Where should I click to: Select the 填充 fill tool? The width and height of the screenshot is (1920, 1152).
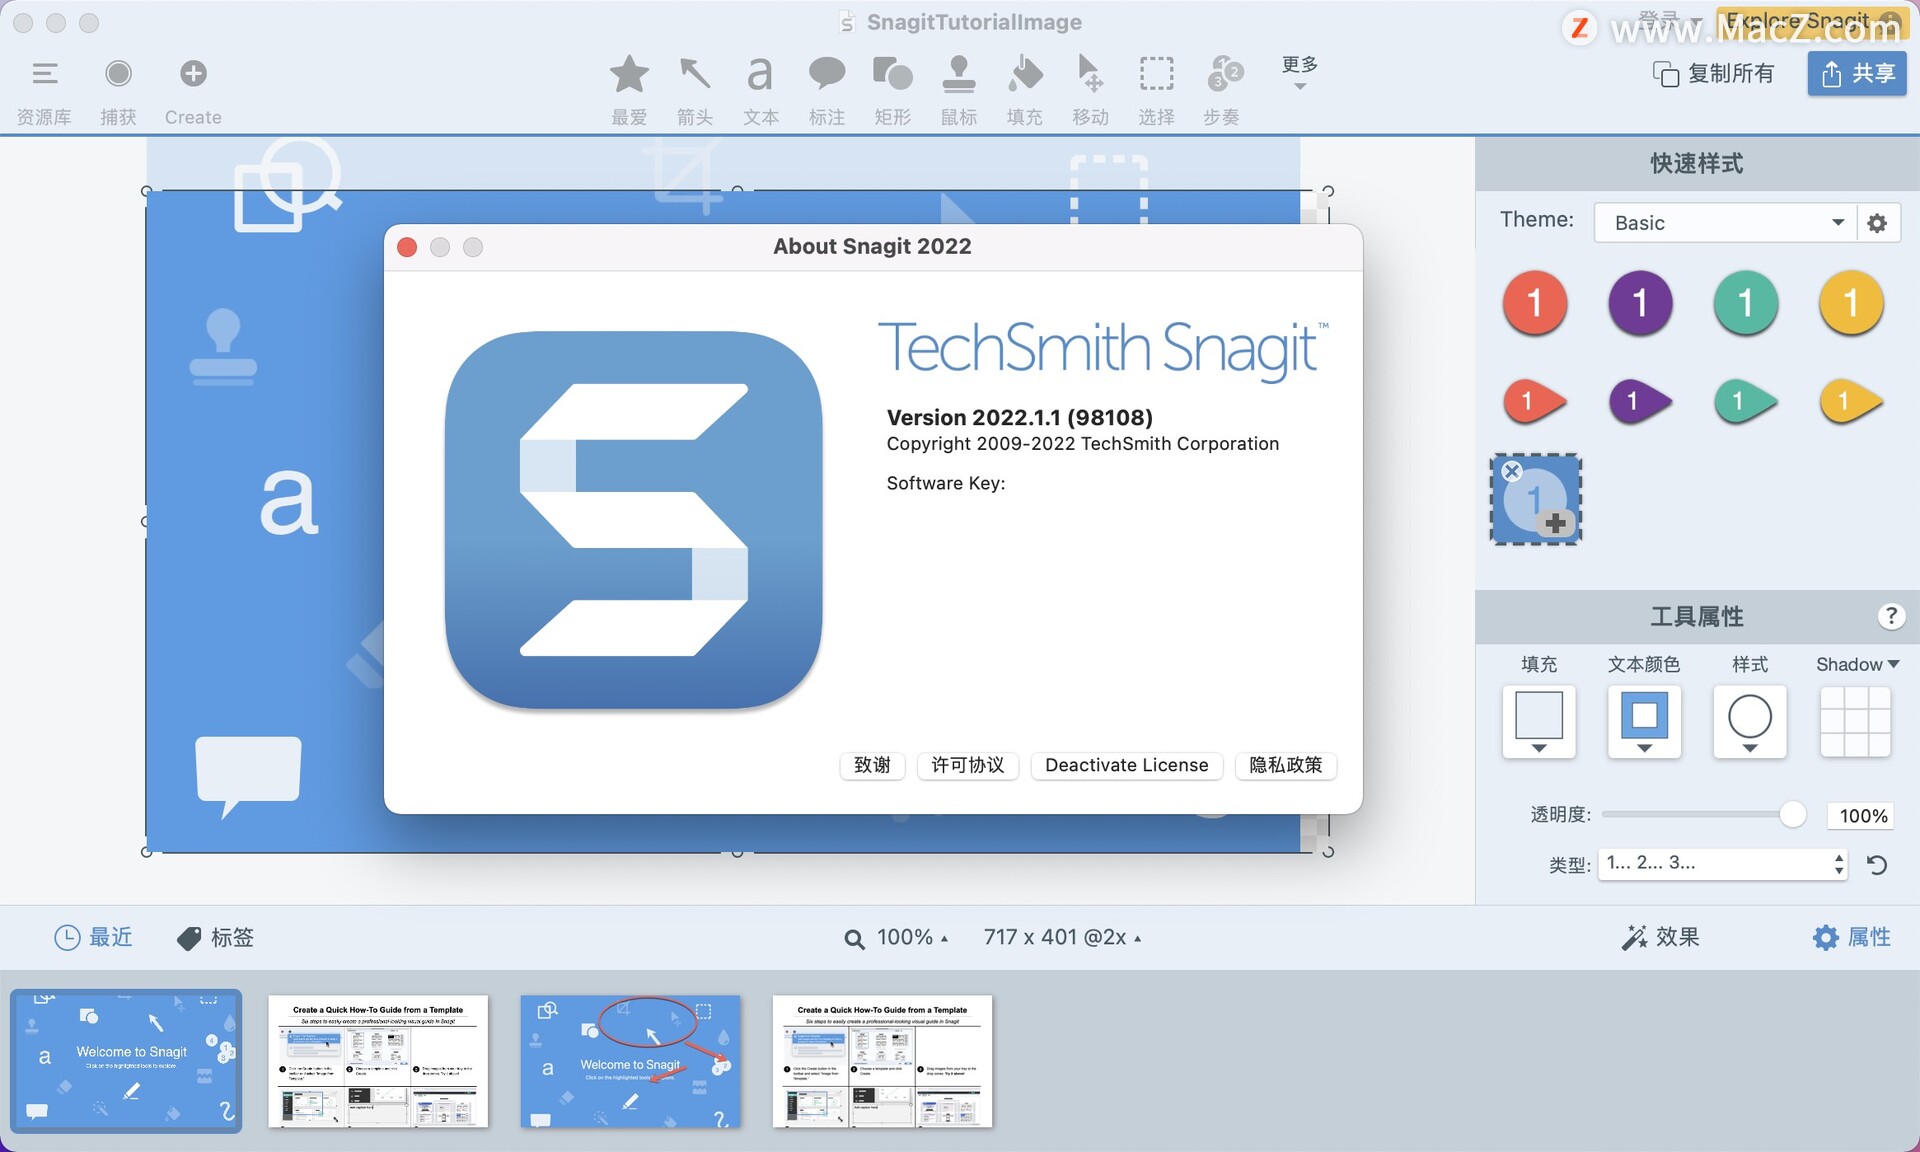pyautogui.click(x=1025, y=90)
